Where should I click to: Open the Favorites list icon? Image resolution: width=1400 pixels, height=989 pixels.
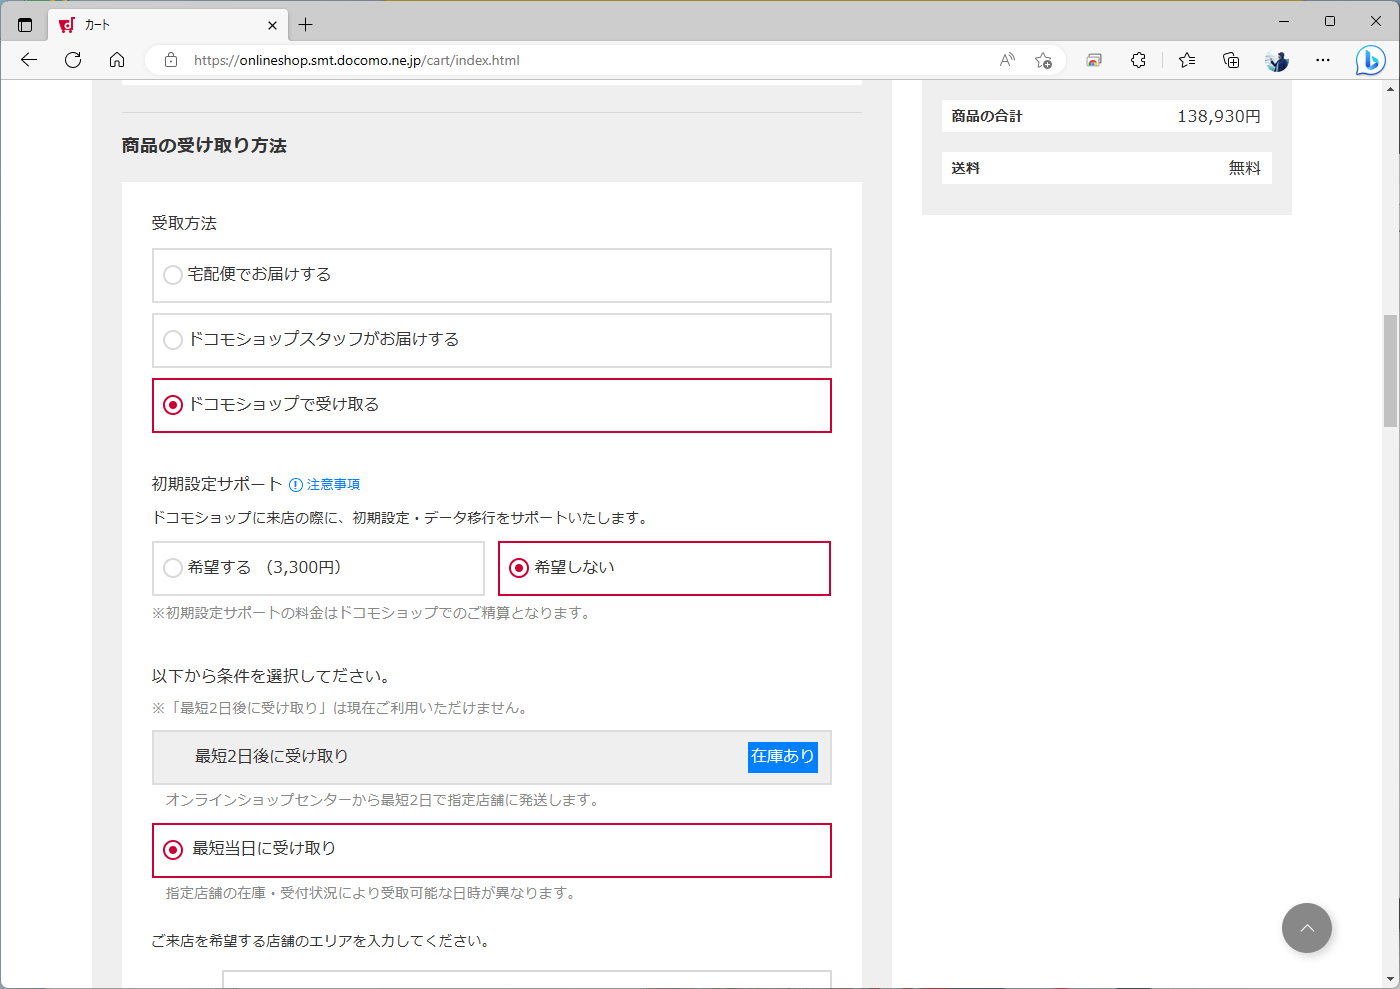[1187, 60]
